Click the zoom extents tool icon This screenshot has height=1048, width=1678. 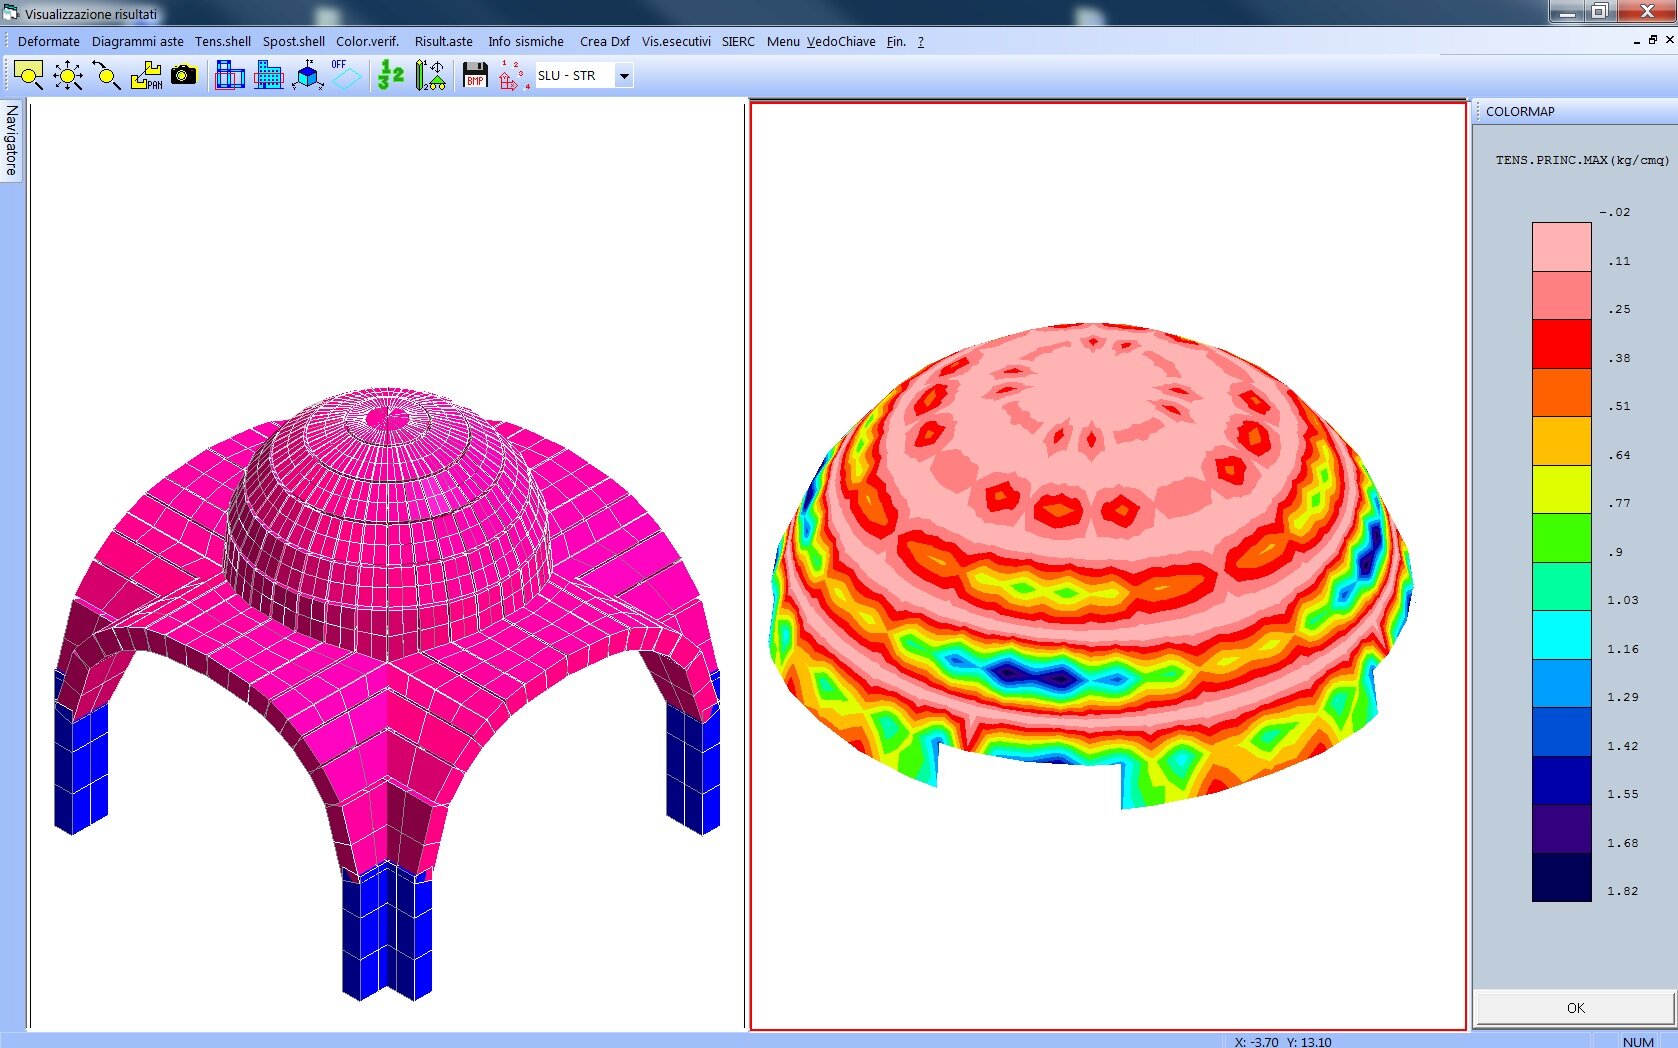[x=68, y=75]
